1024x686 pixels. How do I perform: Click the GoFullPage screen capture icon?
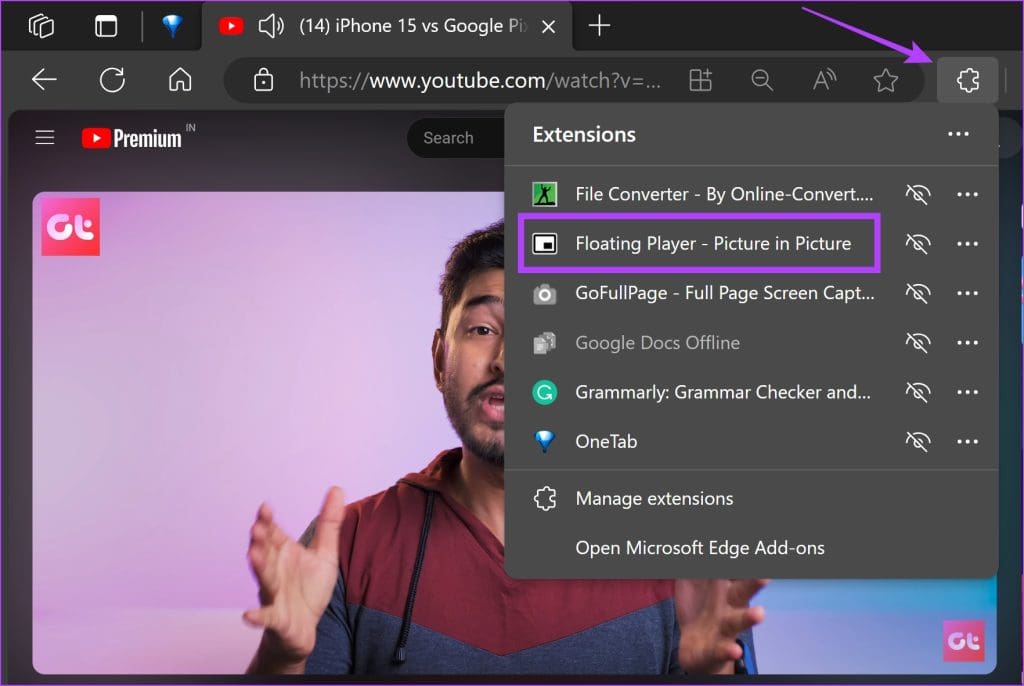click(544, 293)
